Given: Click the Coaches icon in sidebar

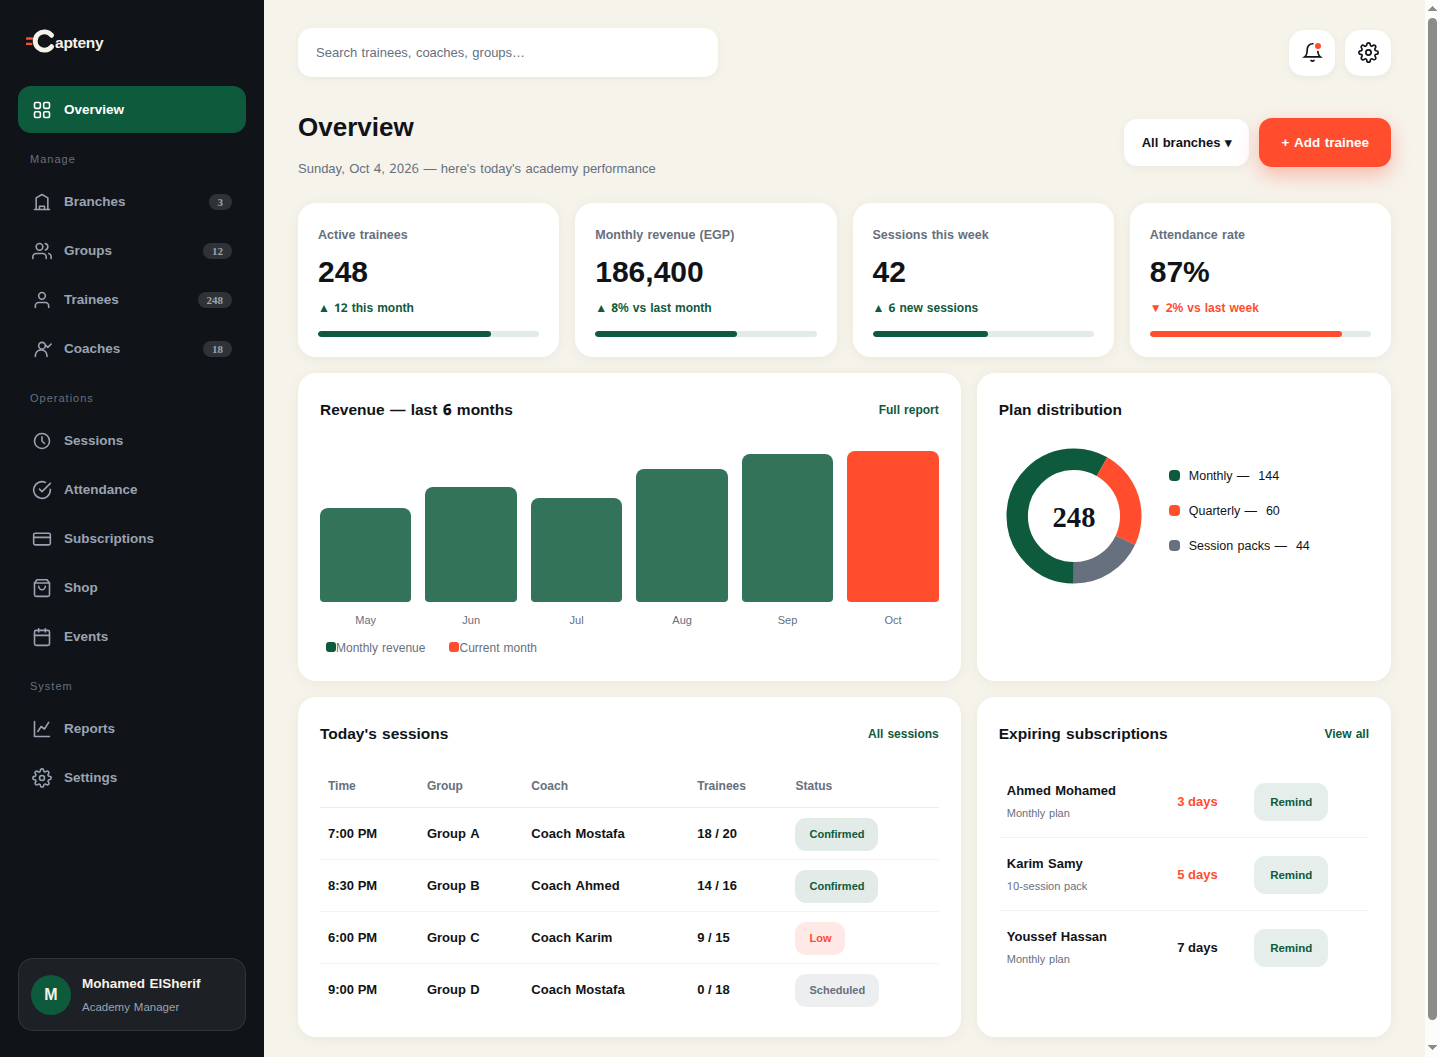Looking at the screenshot, I should 42,349.
